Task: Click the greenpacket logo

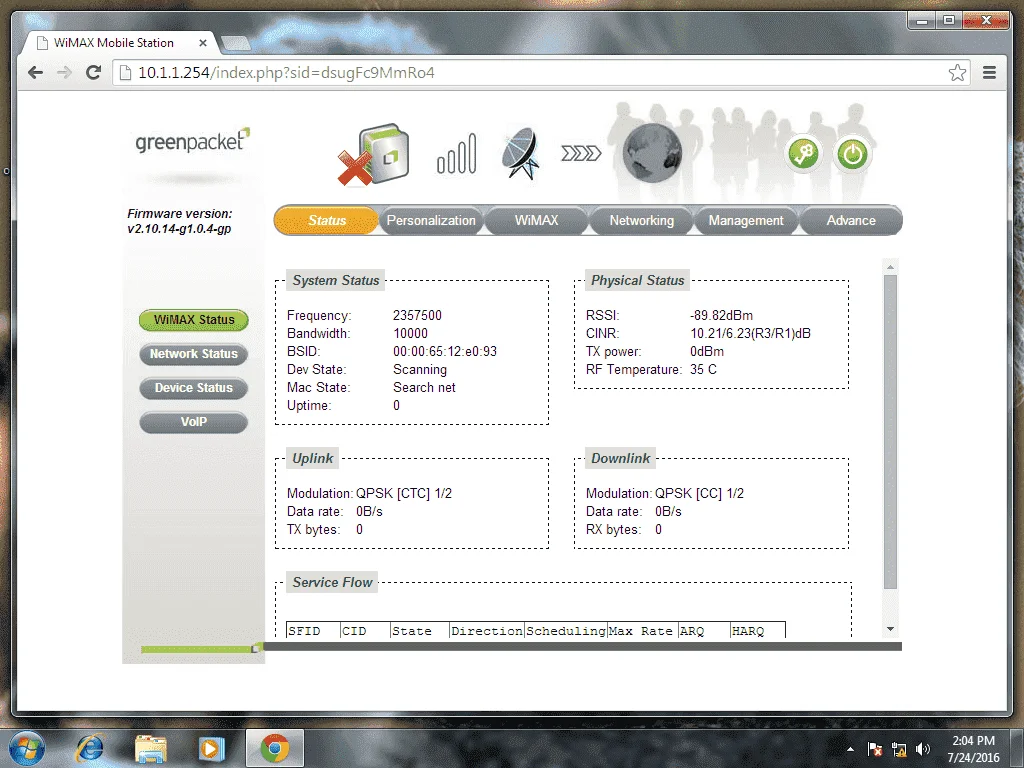Action: pos(192,140)
